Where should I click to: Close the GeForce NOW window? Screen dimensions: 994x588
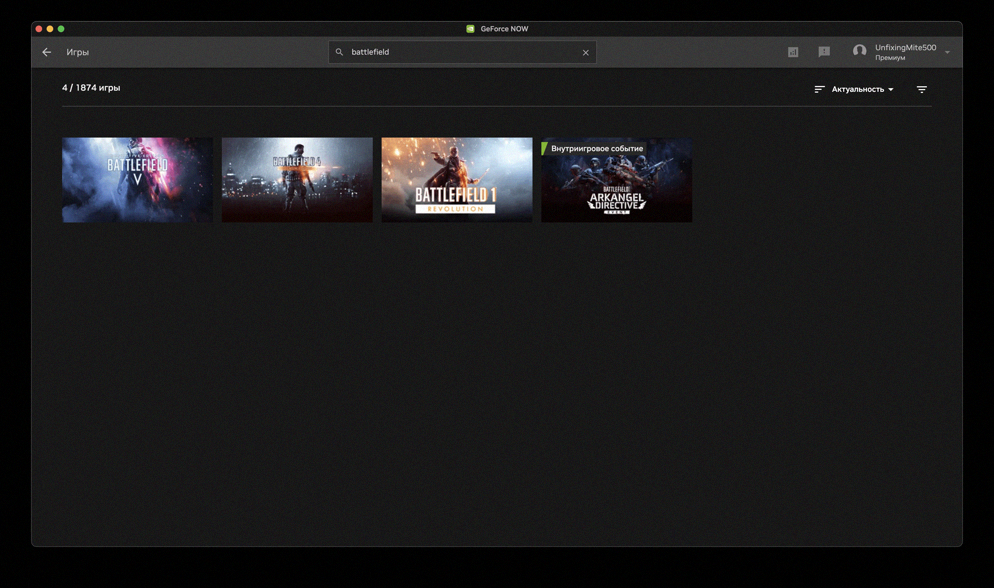pos(39,29)
